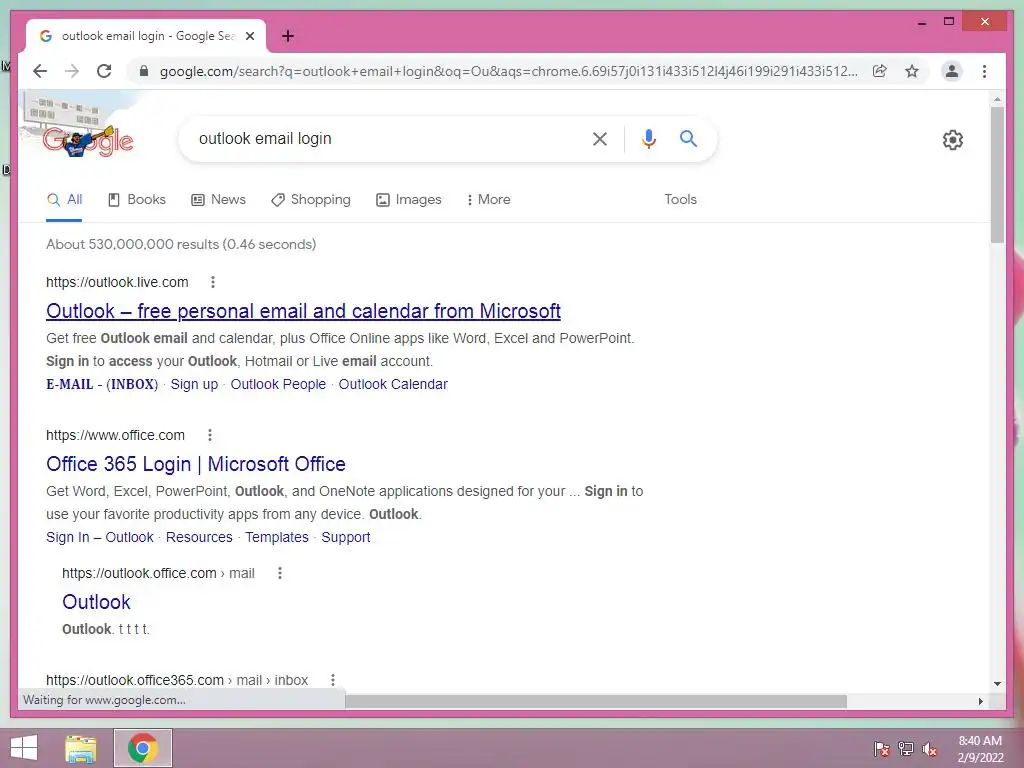This screenshot has height=768, width=1024.
Task: Open the 'Templates' sitelink
Action: (x=276, y=537)
